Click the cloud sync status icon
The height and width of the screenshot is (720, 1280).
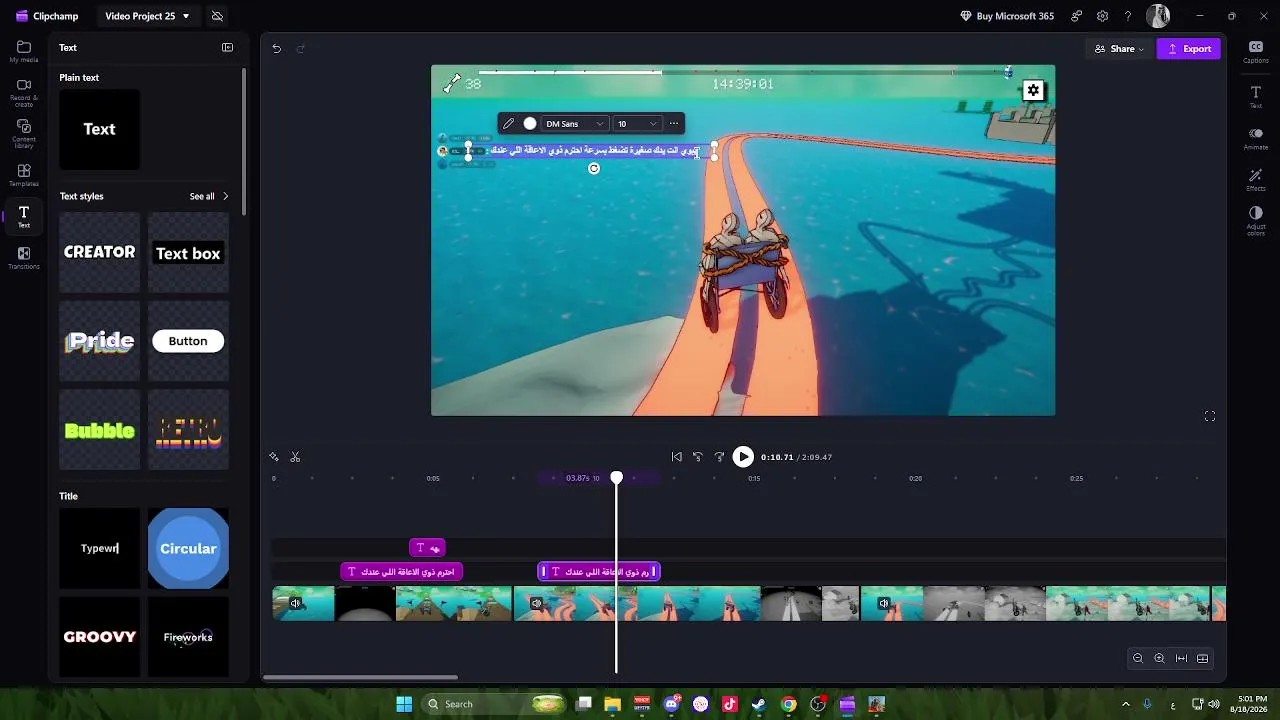point(217,16)
